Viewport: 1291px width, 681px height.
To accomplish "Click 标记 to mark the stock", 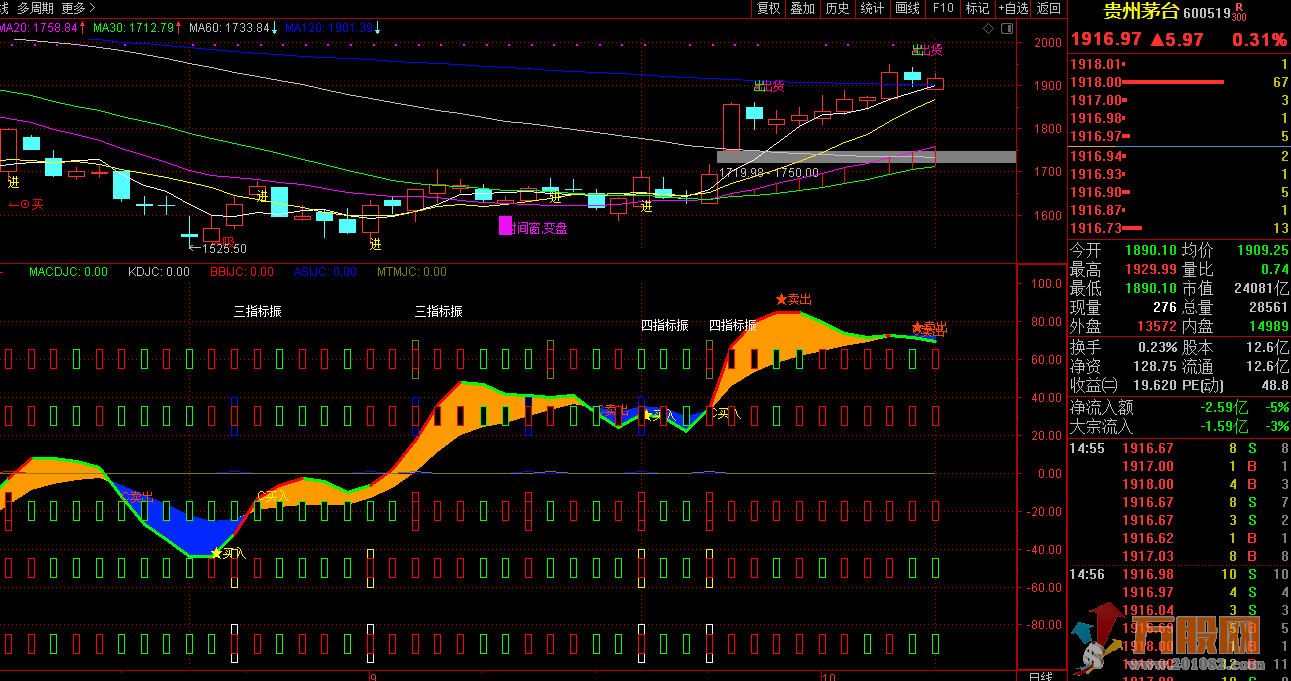I will 977,8.
